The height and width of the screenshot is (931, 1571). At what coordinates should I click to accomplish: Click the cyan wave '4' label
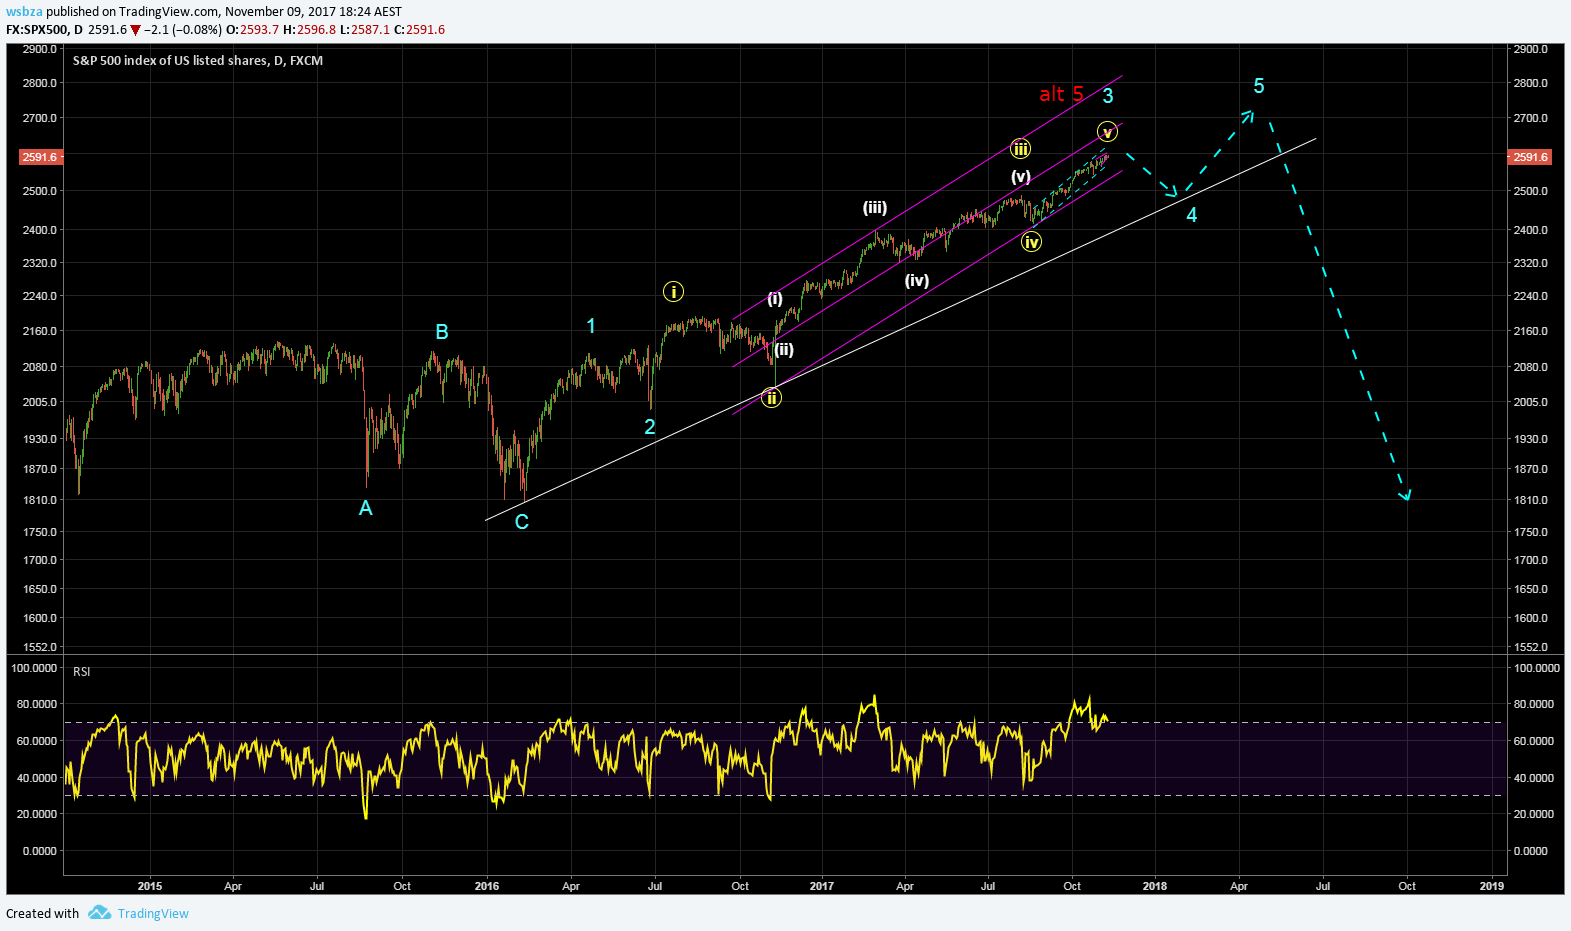1192,215
